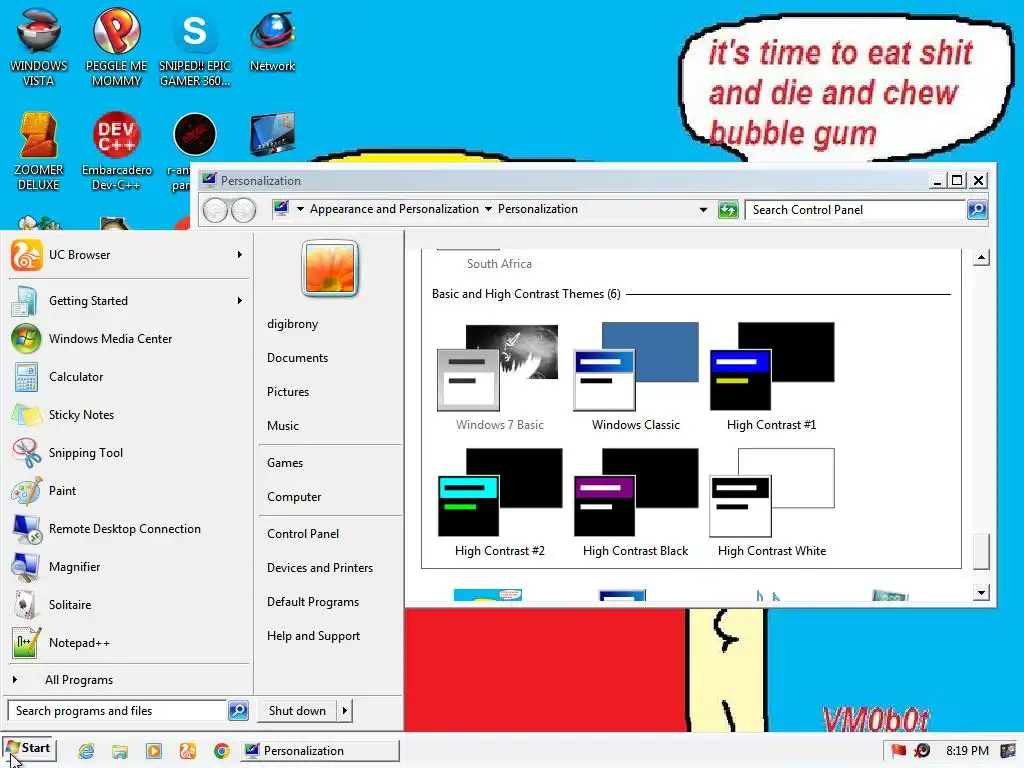Launch Magnifier

pyautogui.click(x=129, y=567)
